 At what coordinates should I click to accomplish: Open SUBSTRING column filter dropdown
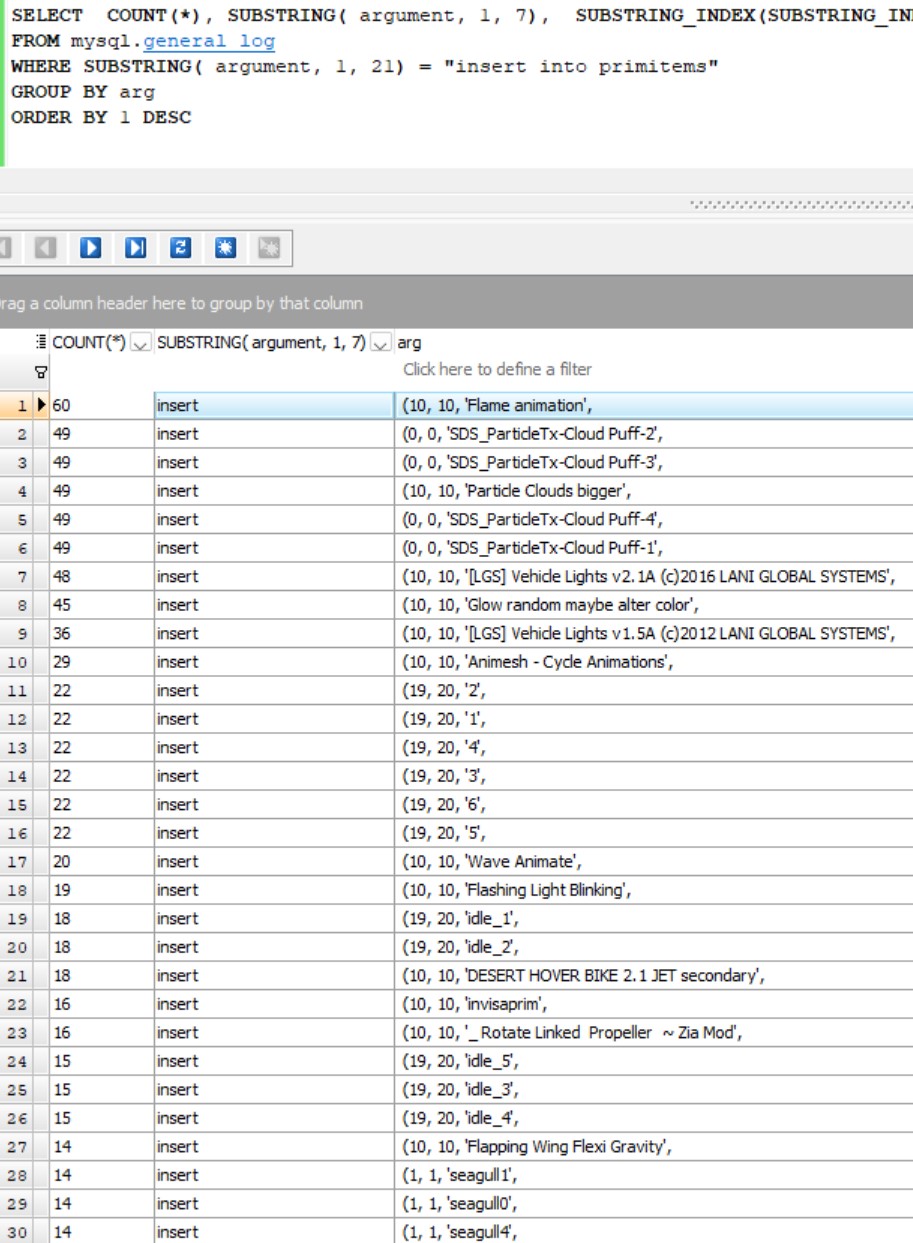[380, 343]
